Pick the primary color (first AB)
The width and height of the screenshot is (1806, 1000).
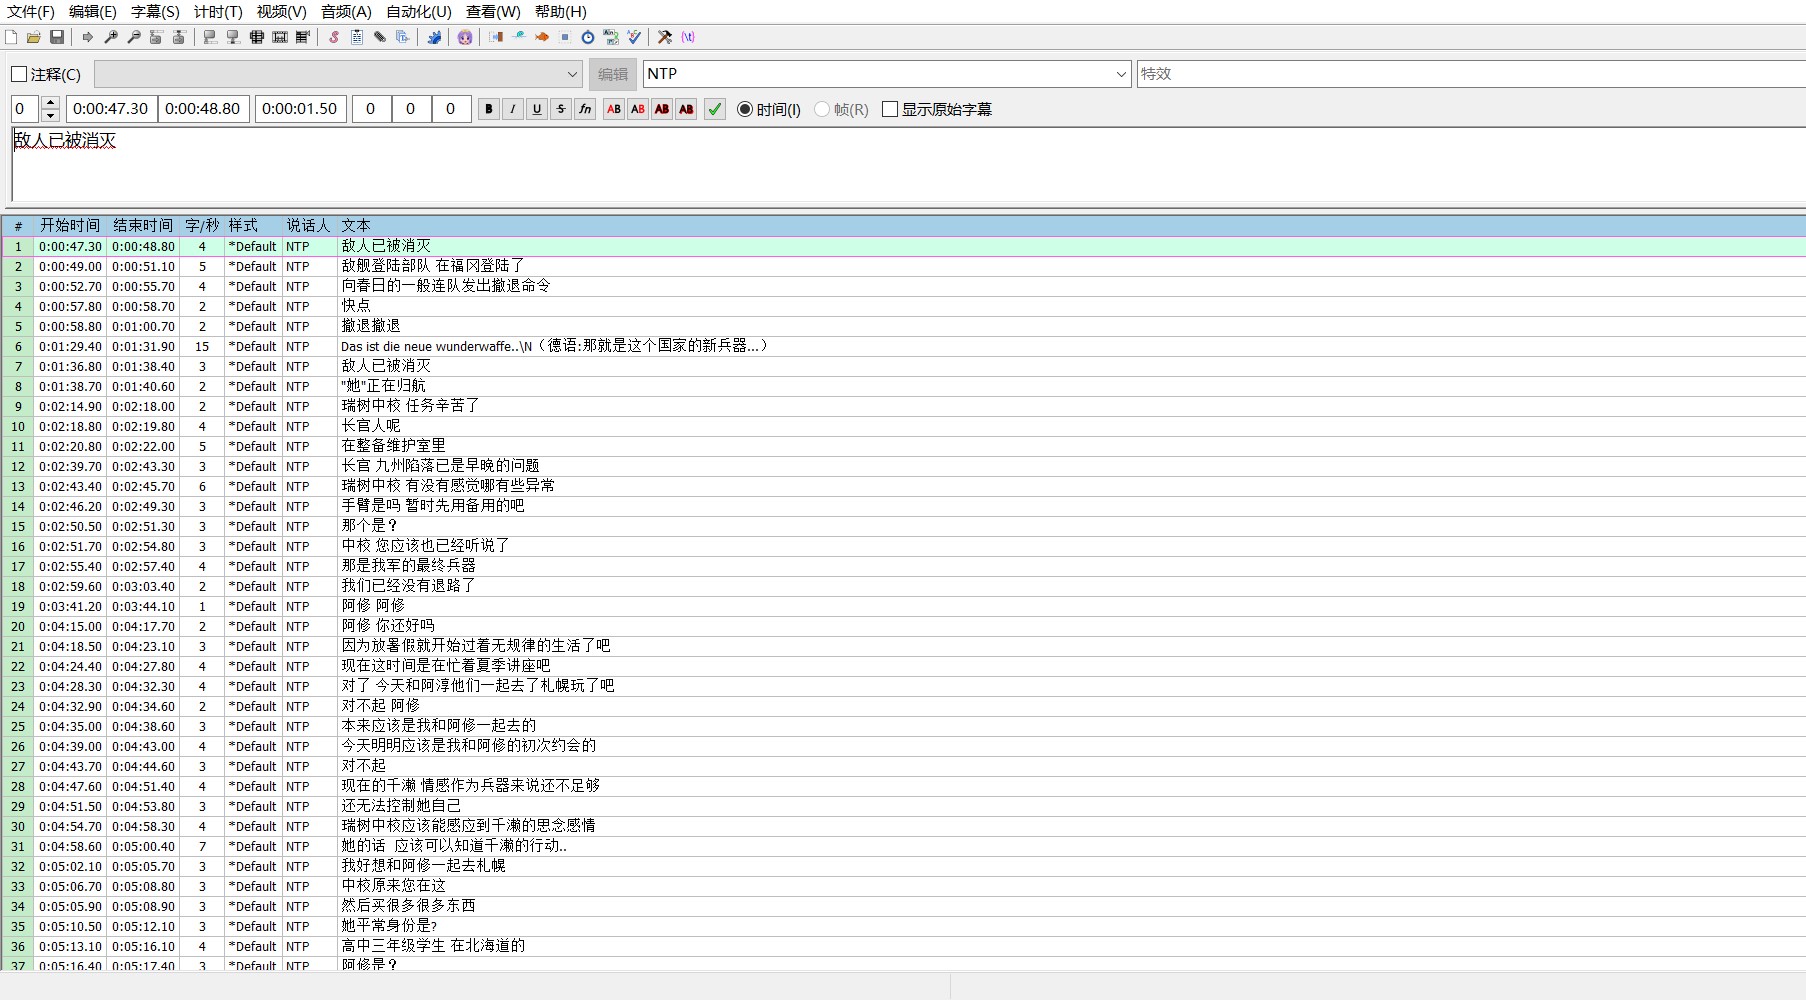pyautogui.click(x=614, y=109)
